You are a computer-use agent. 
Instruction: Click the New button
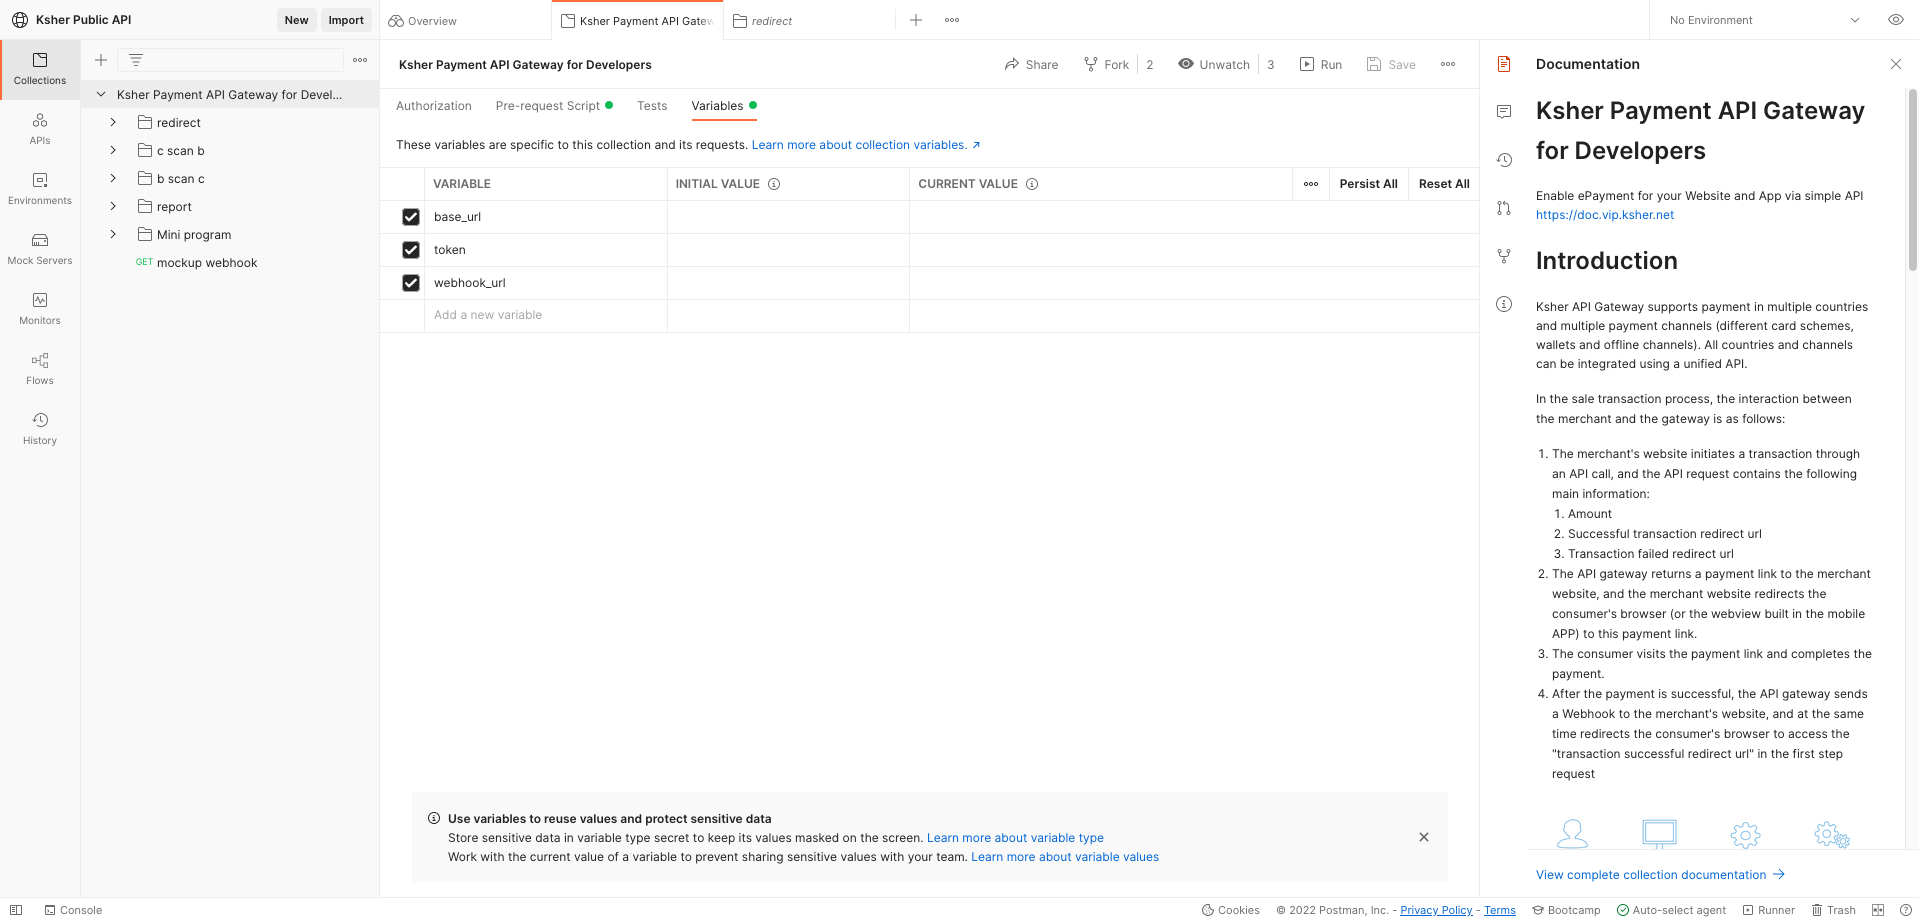click(296, 20)
